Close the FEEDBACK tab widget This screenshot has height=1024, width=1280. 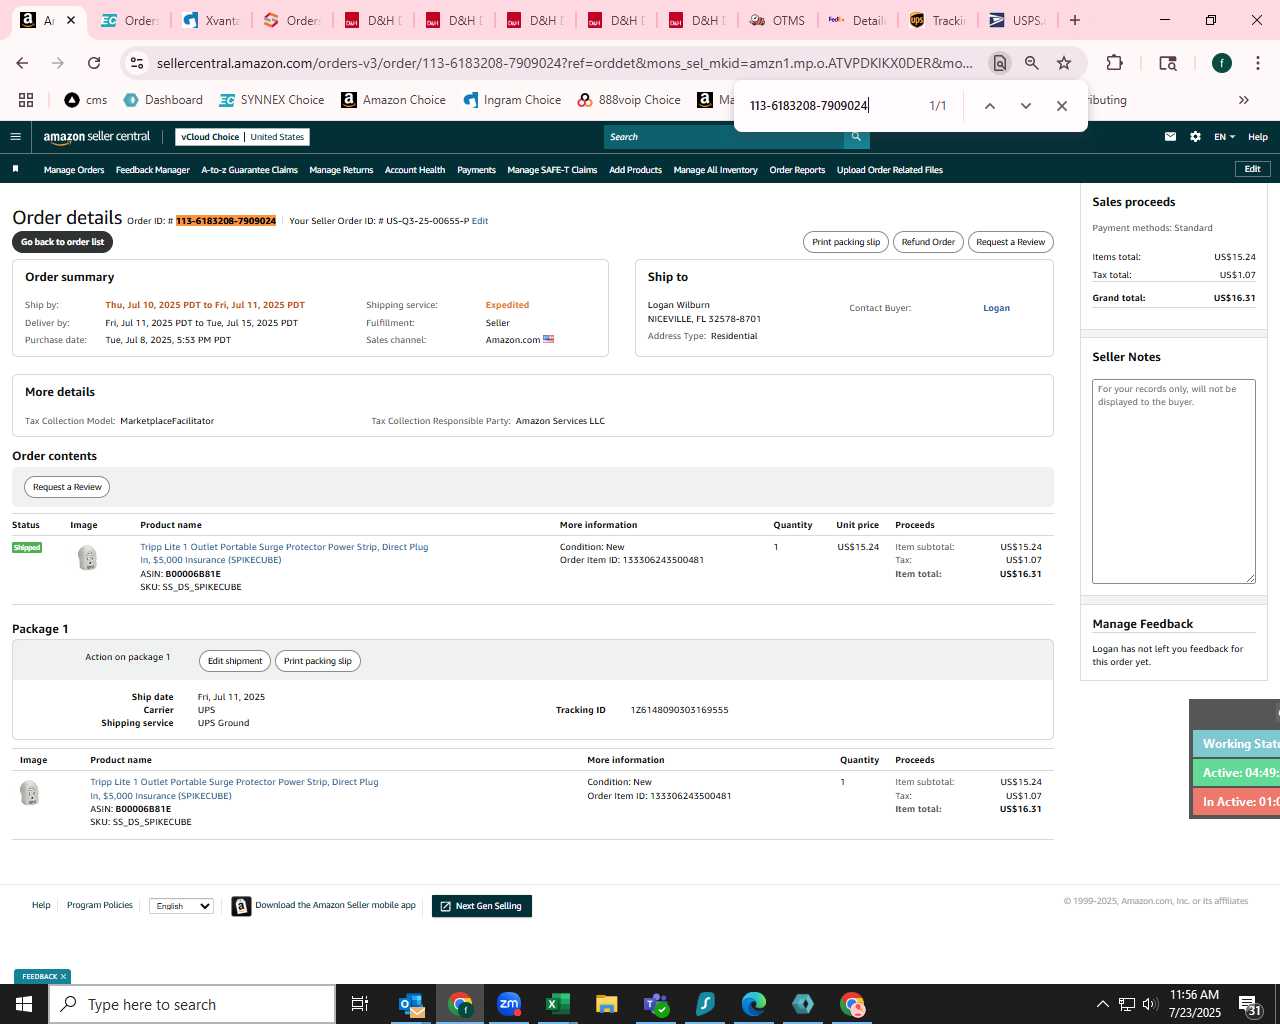pyautogui.click(x=63, y=977)
